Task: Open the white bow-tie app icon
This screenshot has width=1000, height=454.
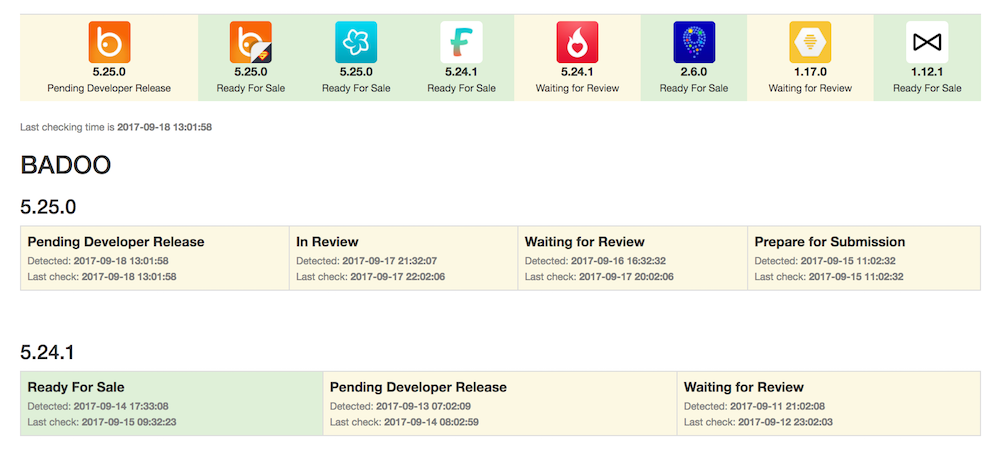Action: point(927,42)
